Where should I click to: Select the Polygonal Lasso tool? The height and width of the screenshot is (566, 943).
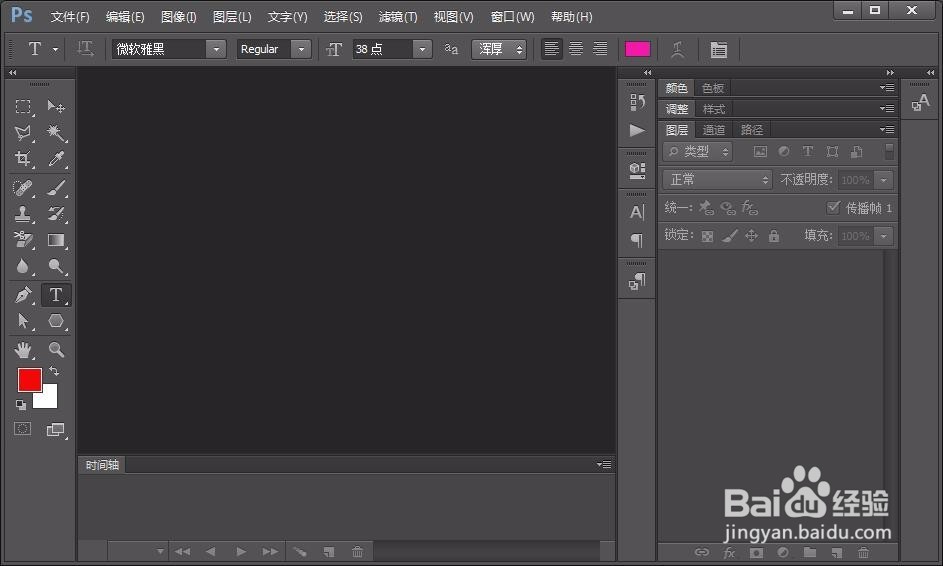coord(23,132)
